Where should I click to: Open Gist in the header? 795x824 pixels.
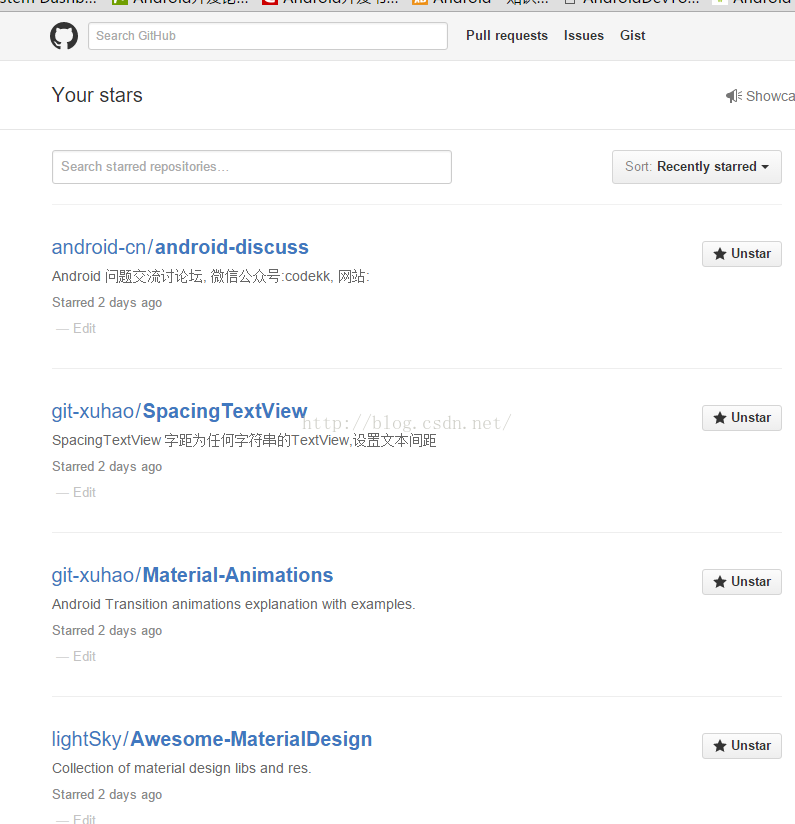coord(632,35)
